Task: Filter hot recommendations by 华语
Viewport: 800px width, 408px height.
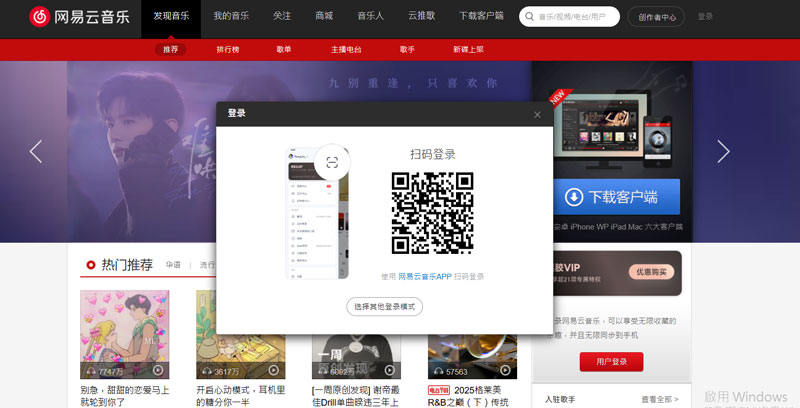Action: click(173, 265)
